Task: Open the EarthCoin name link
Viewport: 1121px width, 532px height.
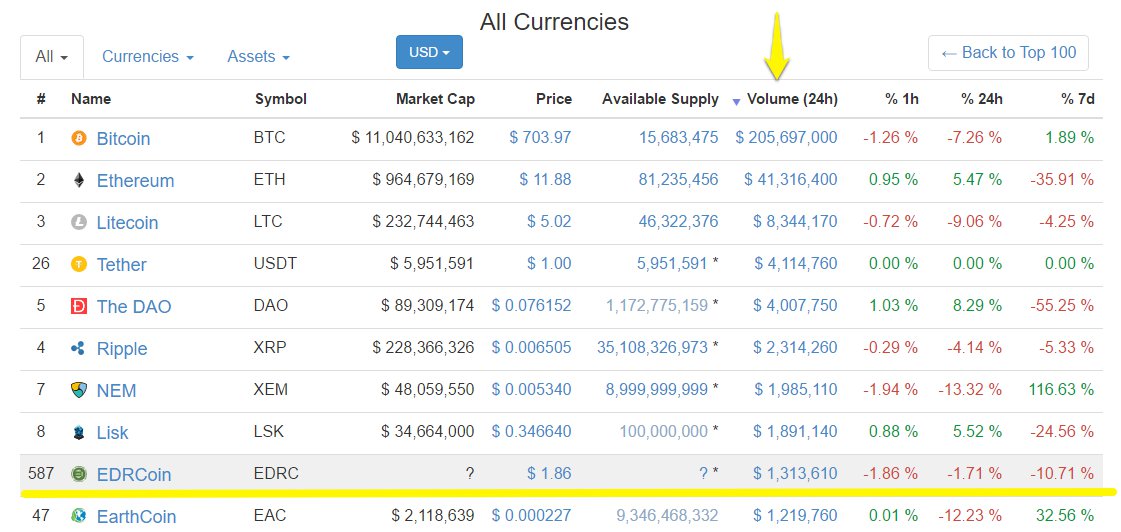Action: (x=136, y=516)
